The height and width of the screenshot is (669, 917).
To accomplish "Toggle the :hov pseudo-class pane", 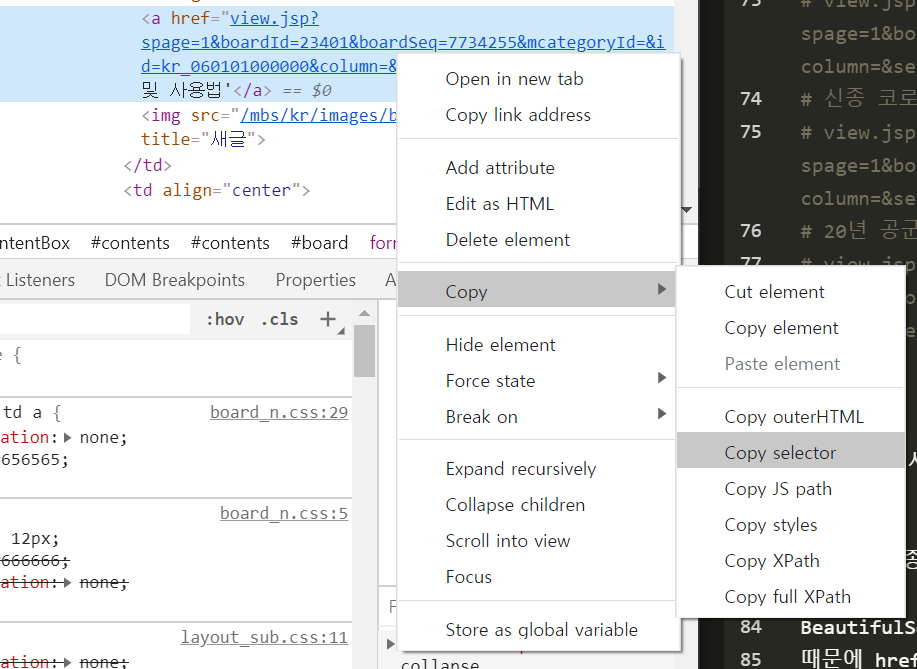I will coord(224,318).
